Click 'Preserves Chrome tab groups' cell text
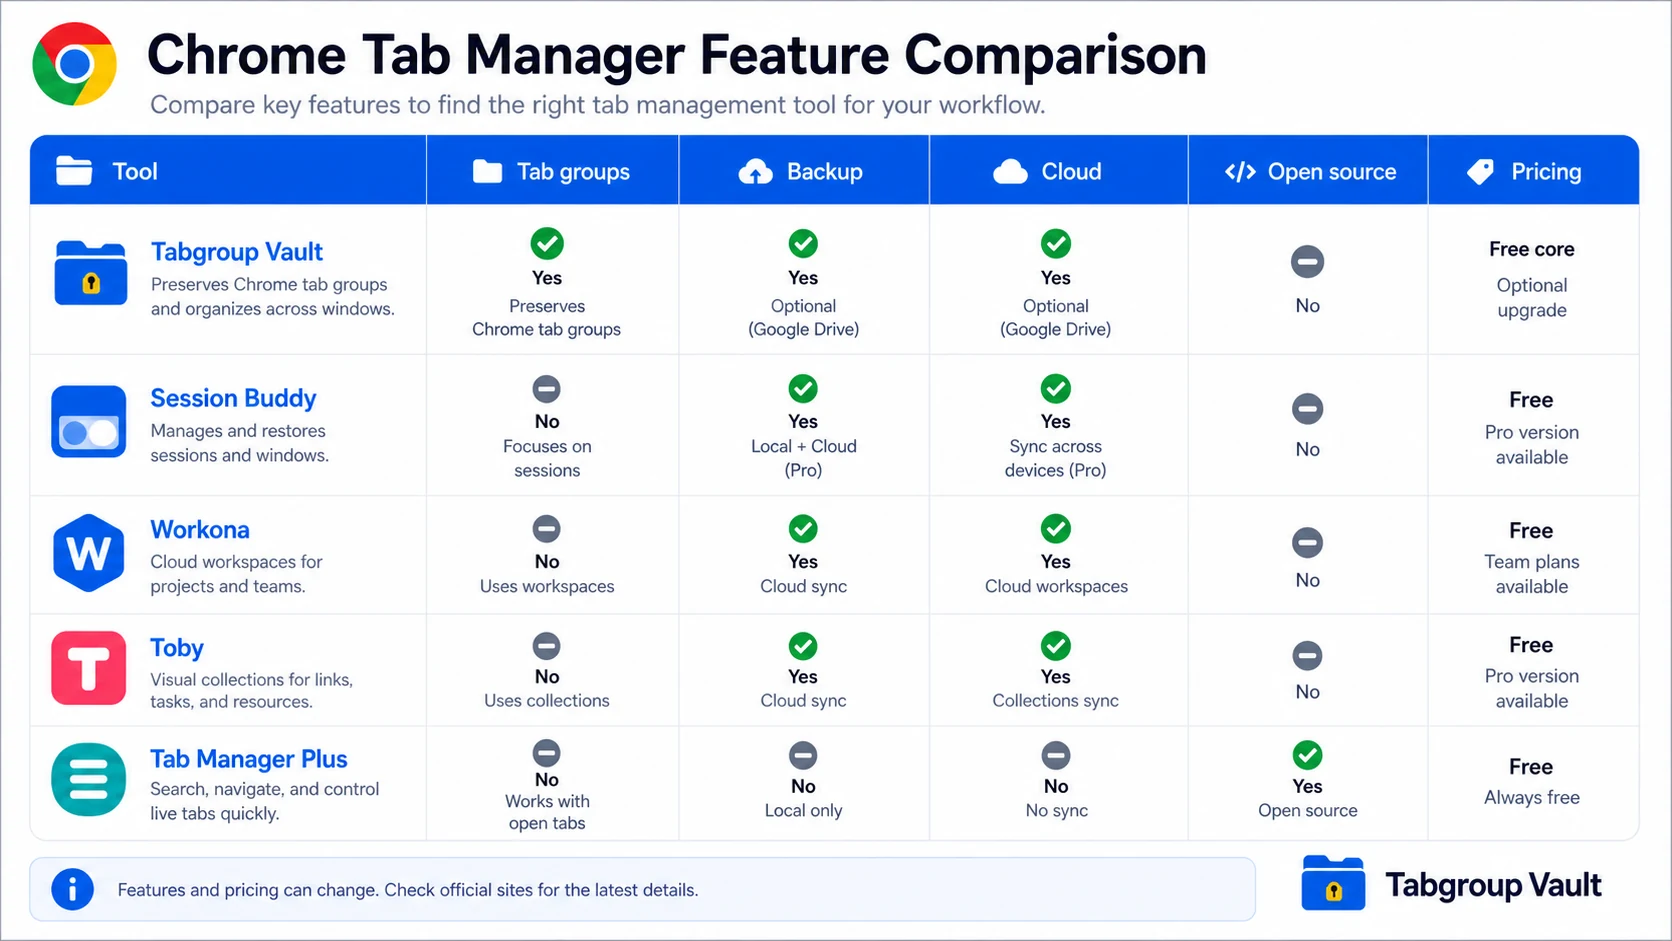 tap(547, 317)
